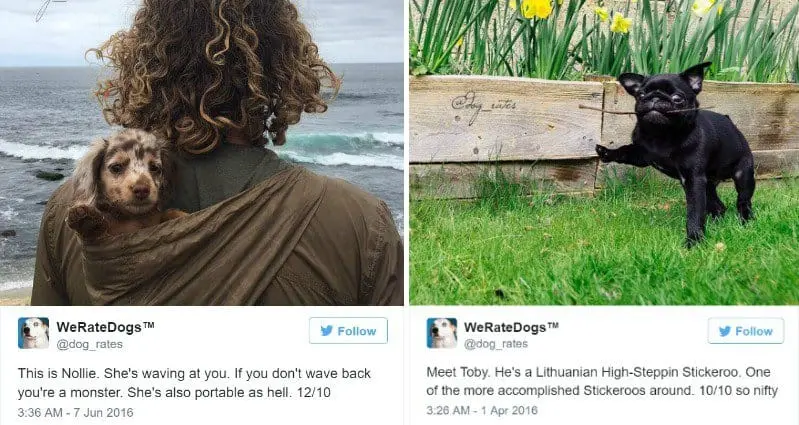Open the 3:26 AM - 1 Apr 2016 timestamp
Image resolution: width=799 pixels, height=425 pixels.
pos(482,410)
